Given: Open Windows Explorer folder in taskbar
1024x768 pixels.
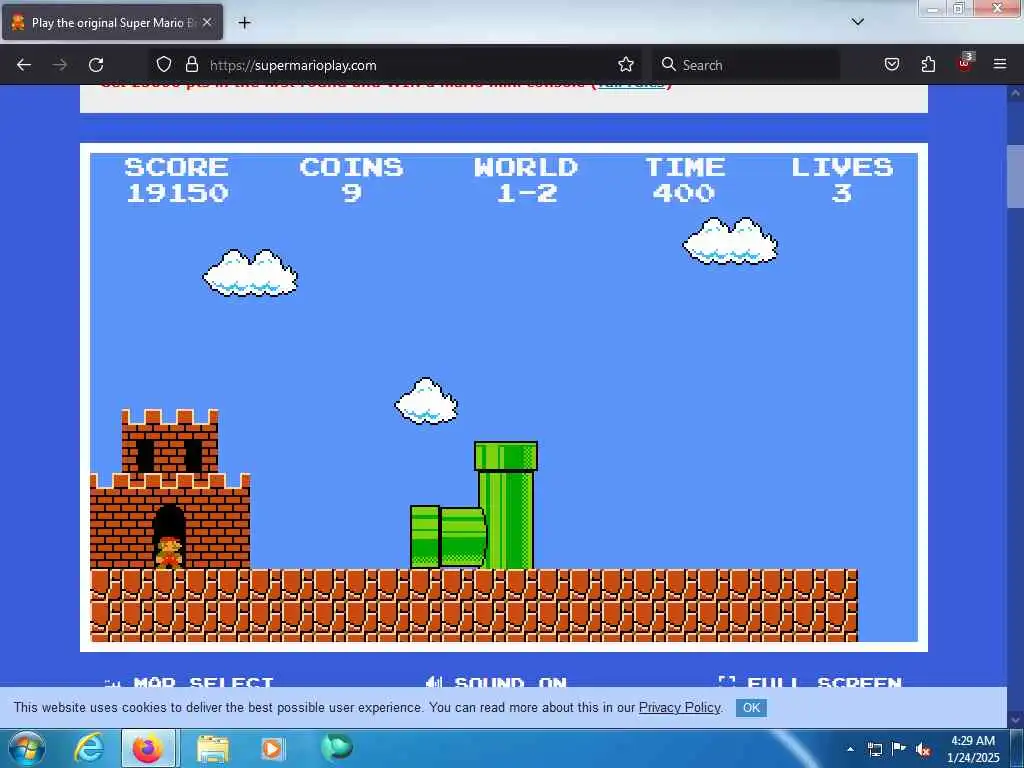Looking at the screenshot, I should pos(213,748).
